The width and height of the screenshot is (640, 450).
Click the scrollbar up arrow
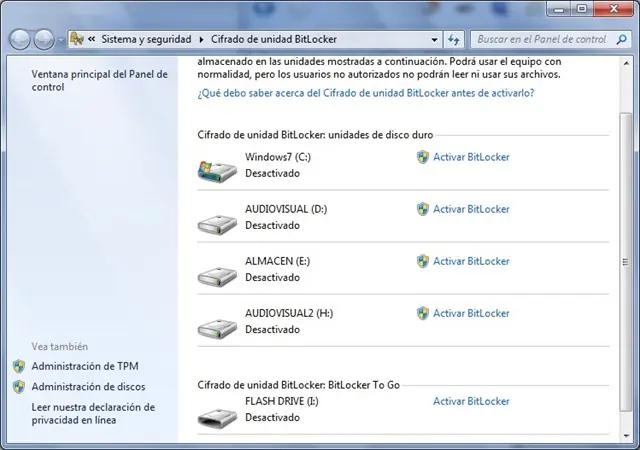click(x=626, y=63)
